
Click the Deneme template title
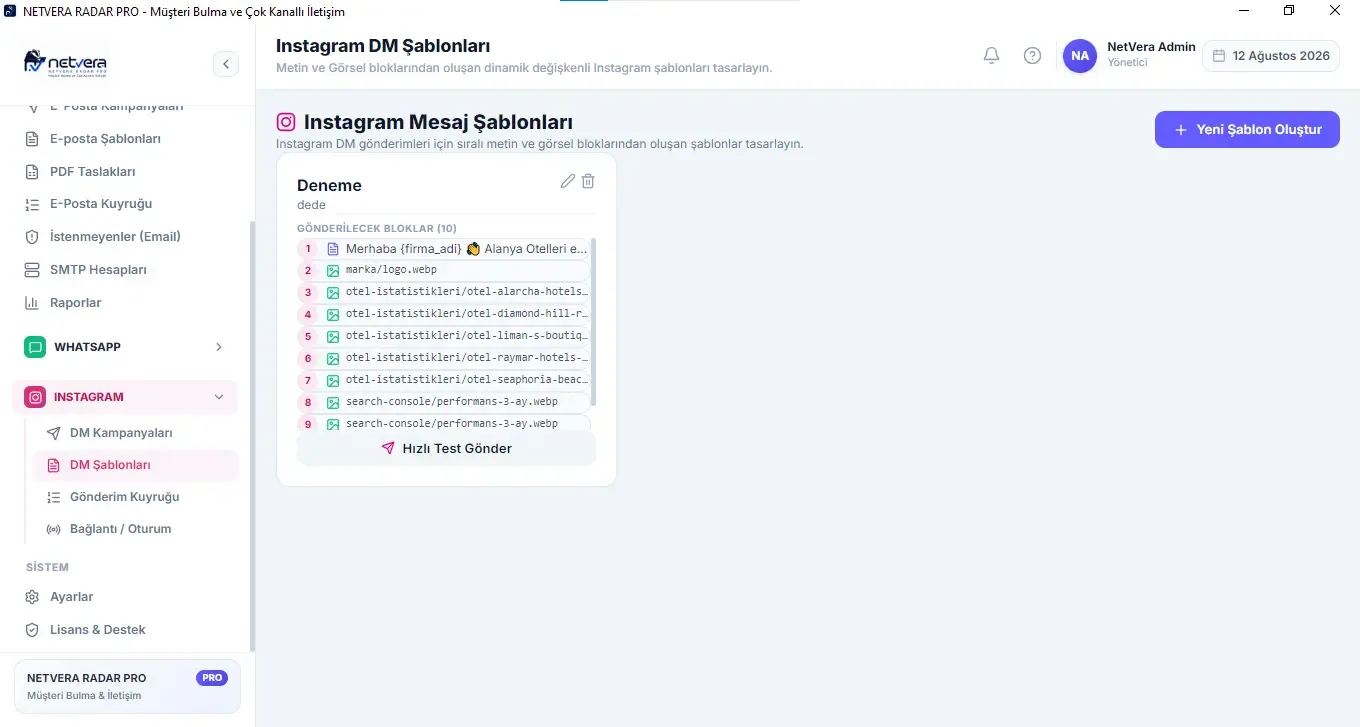(329, 185)
